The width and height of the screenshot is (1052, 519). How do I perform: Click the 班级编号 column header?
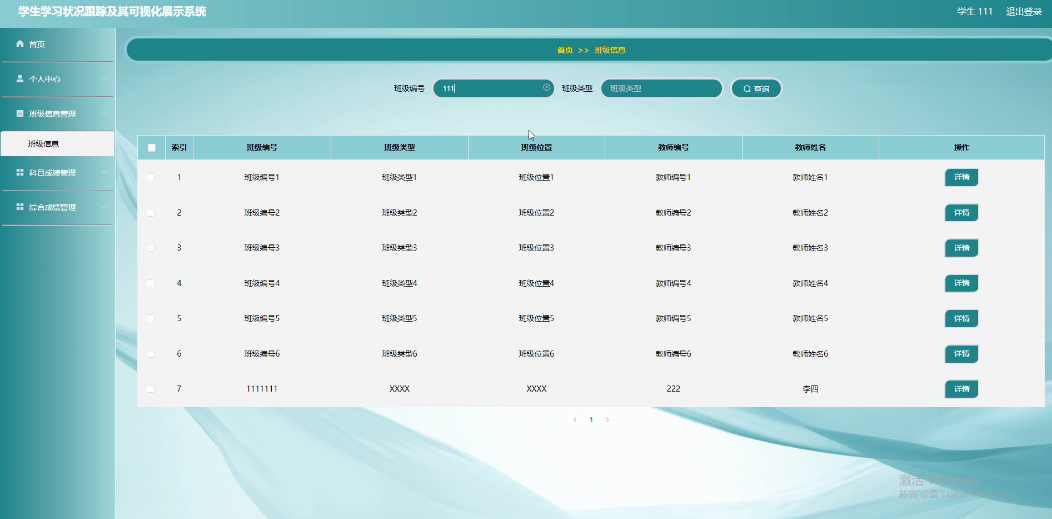click(262, 148)
